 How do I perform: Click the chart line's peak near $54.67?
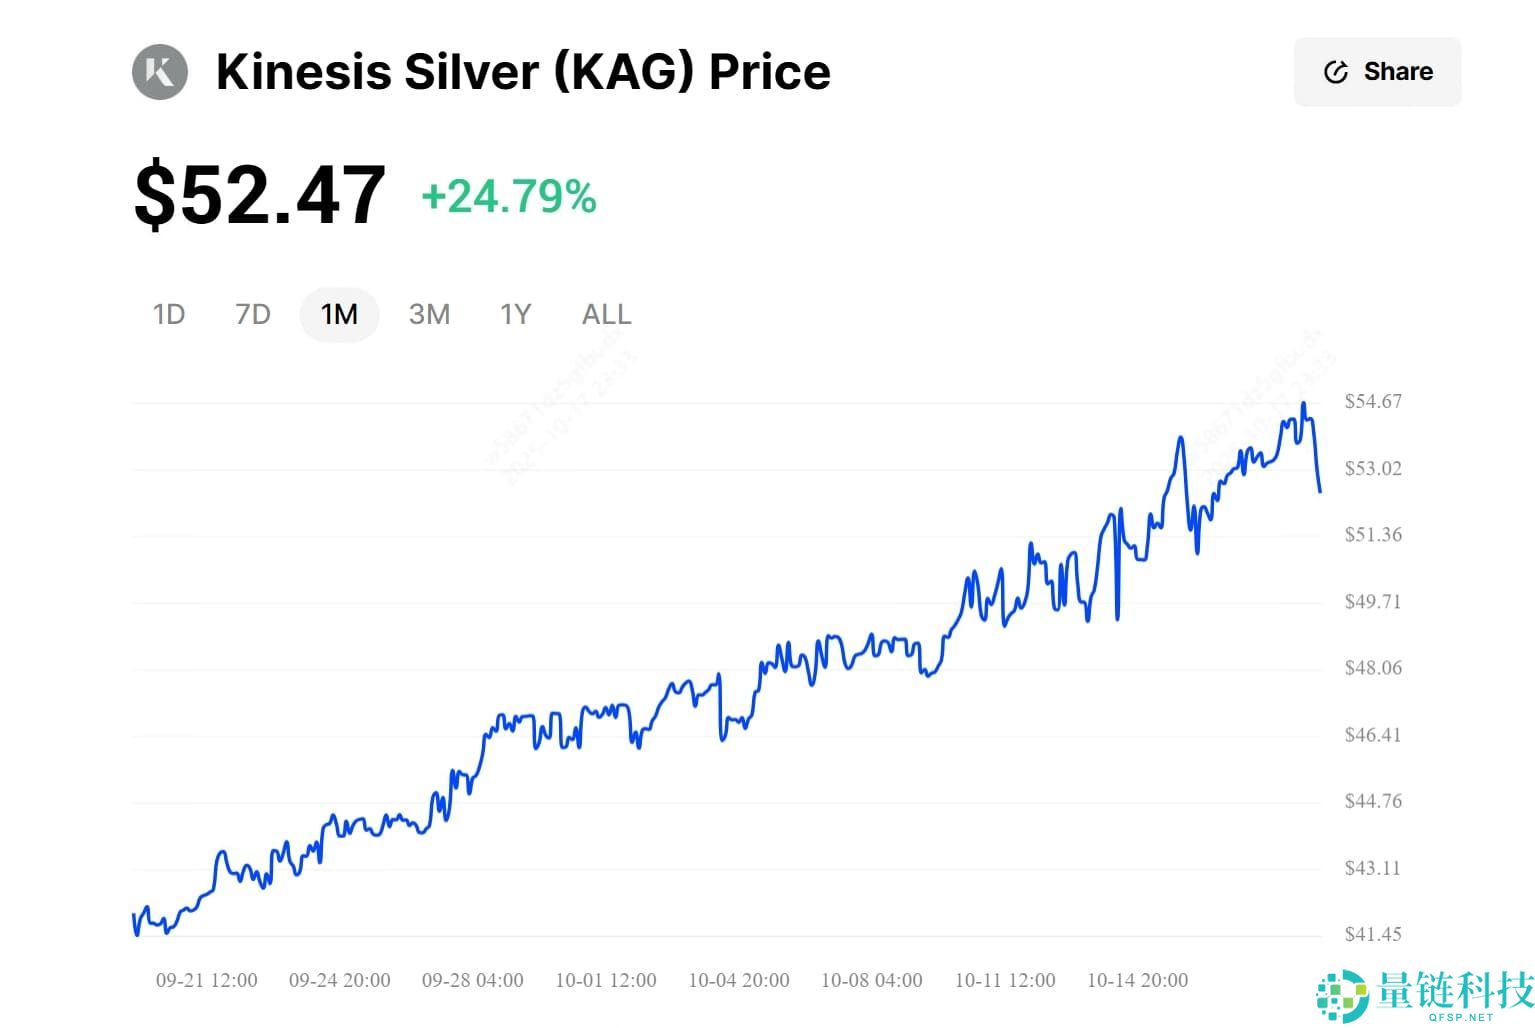(1303, 405)
